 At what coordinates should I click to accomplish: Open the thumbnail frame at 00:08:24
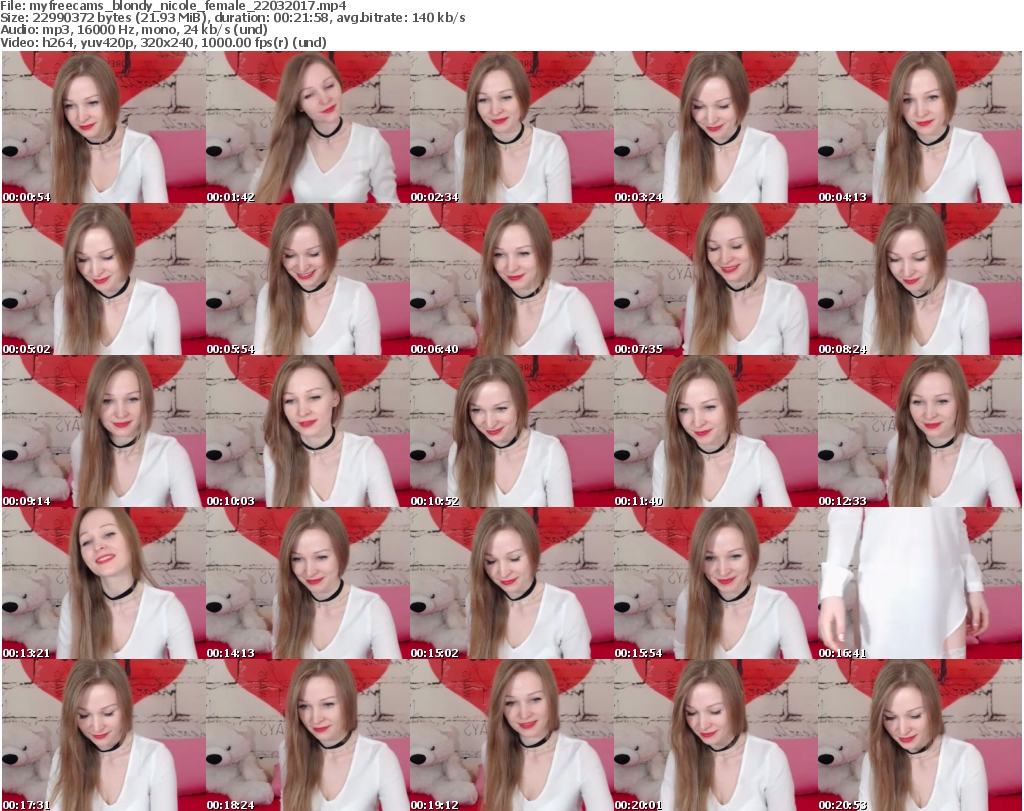click(x=919, y=279)
